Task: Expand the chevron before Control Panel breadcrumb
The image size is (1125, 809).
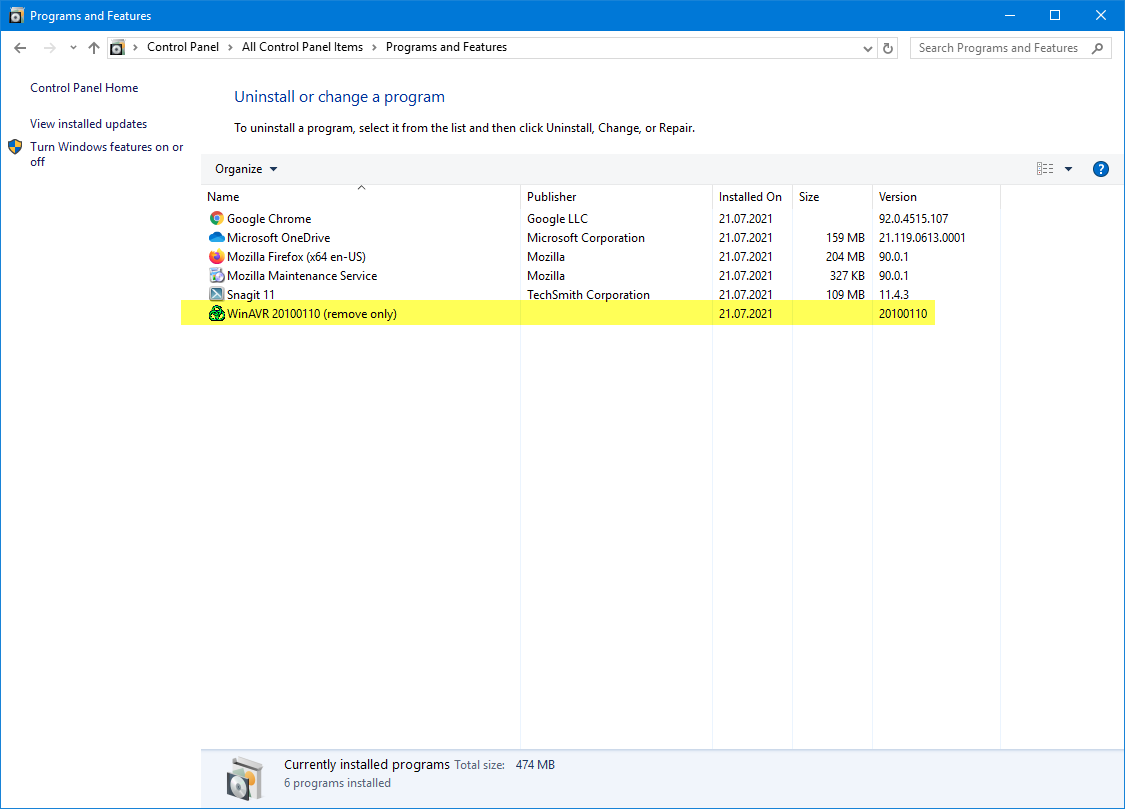Action: (135, 47)
